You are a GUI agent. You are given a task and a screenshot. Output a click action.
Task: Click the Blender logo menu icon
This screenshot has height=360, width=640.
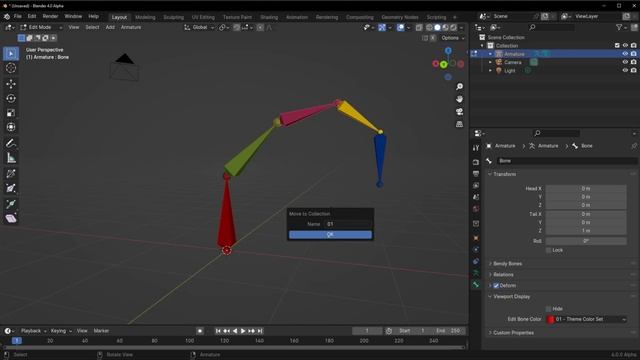[7, 17]
